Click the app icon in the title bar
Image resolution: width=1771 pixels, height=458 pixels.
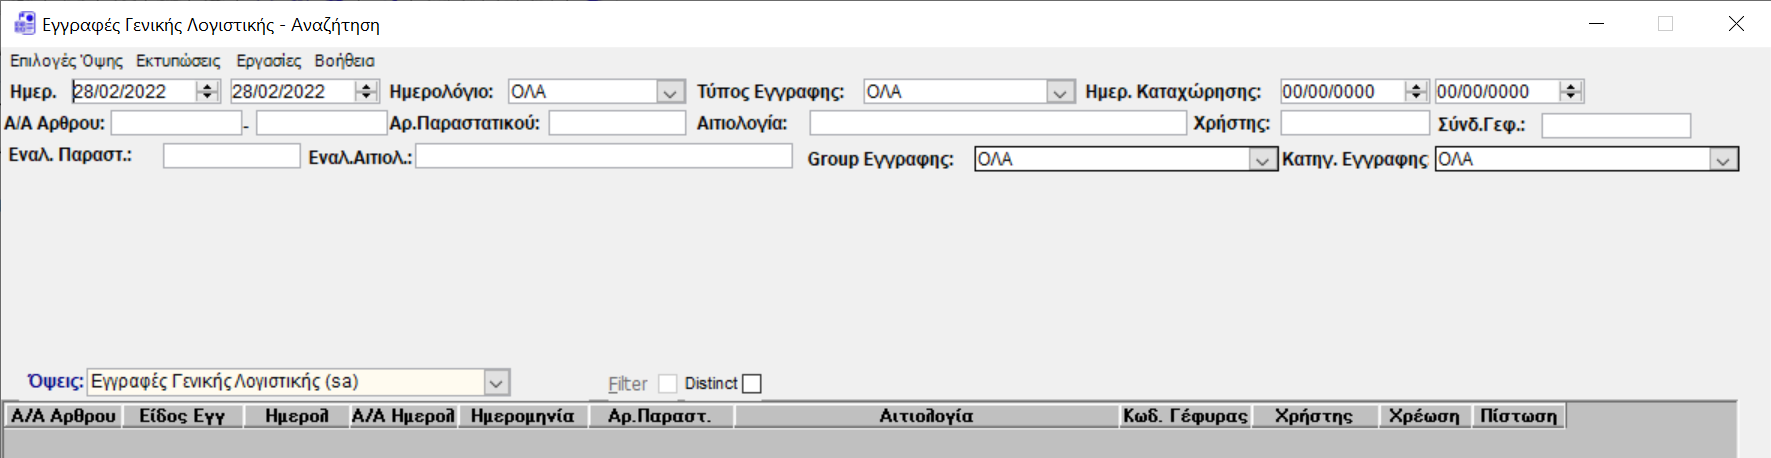tap(24, 24)
